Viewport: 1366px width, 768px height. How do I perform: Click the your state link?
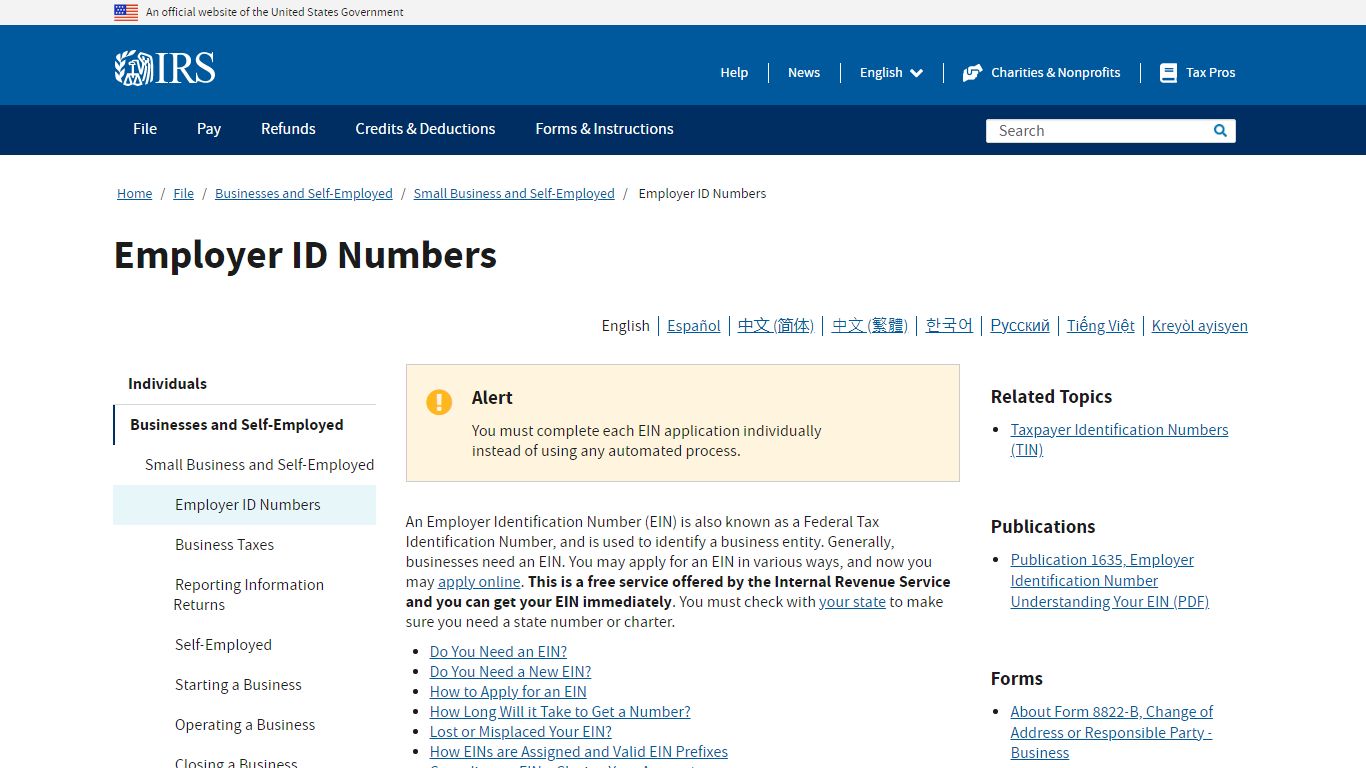852,602
